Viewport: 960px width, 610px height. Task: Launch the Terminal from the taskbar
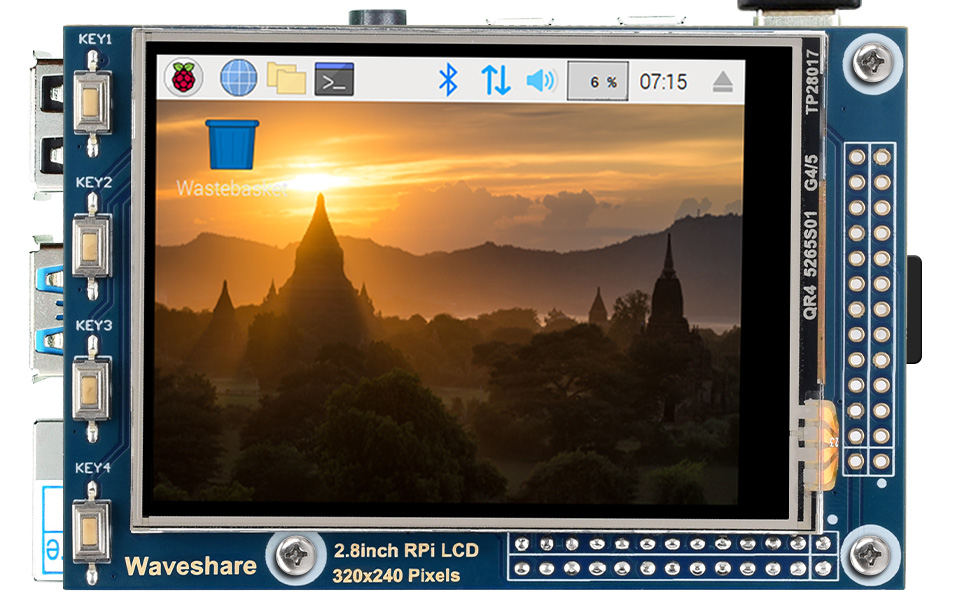(334, 79)
